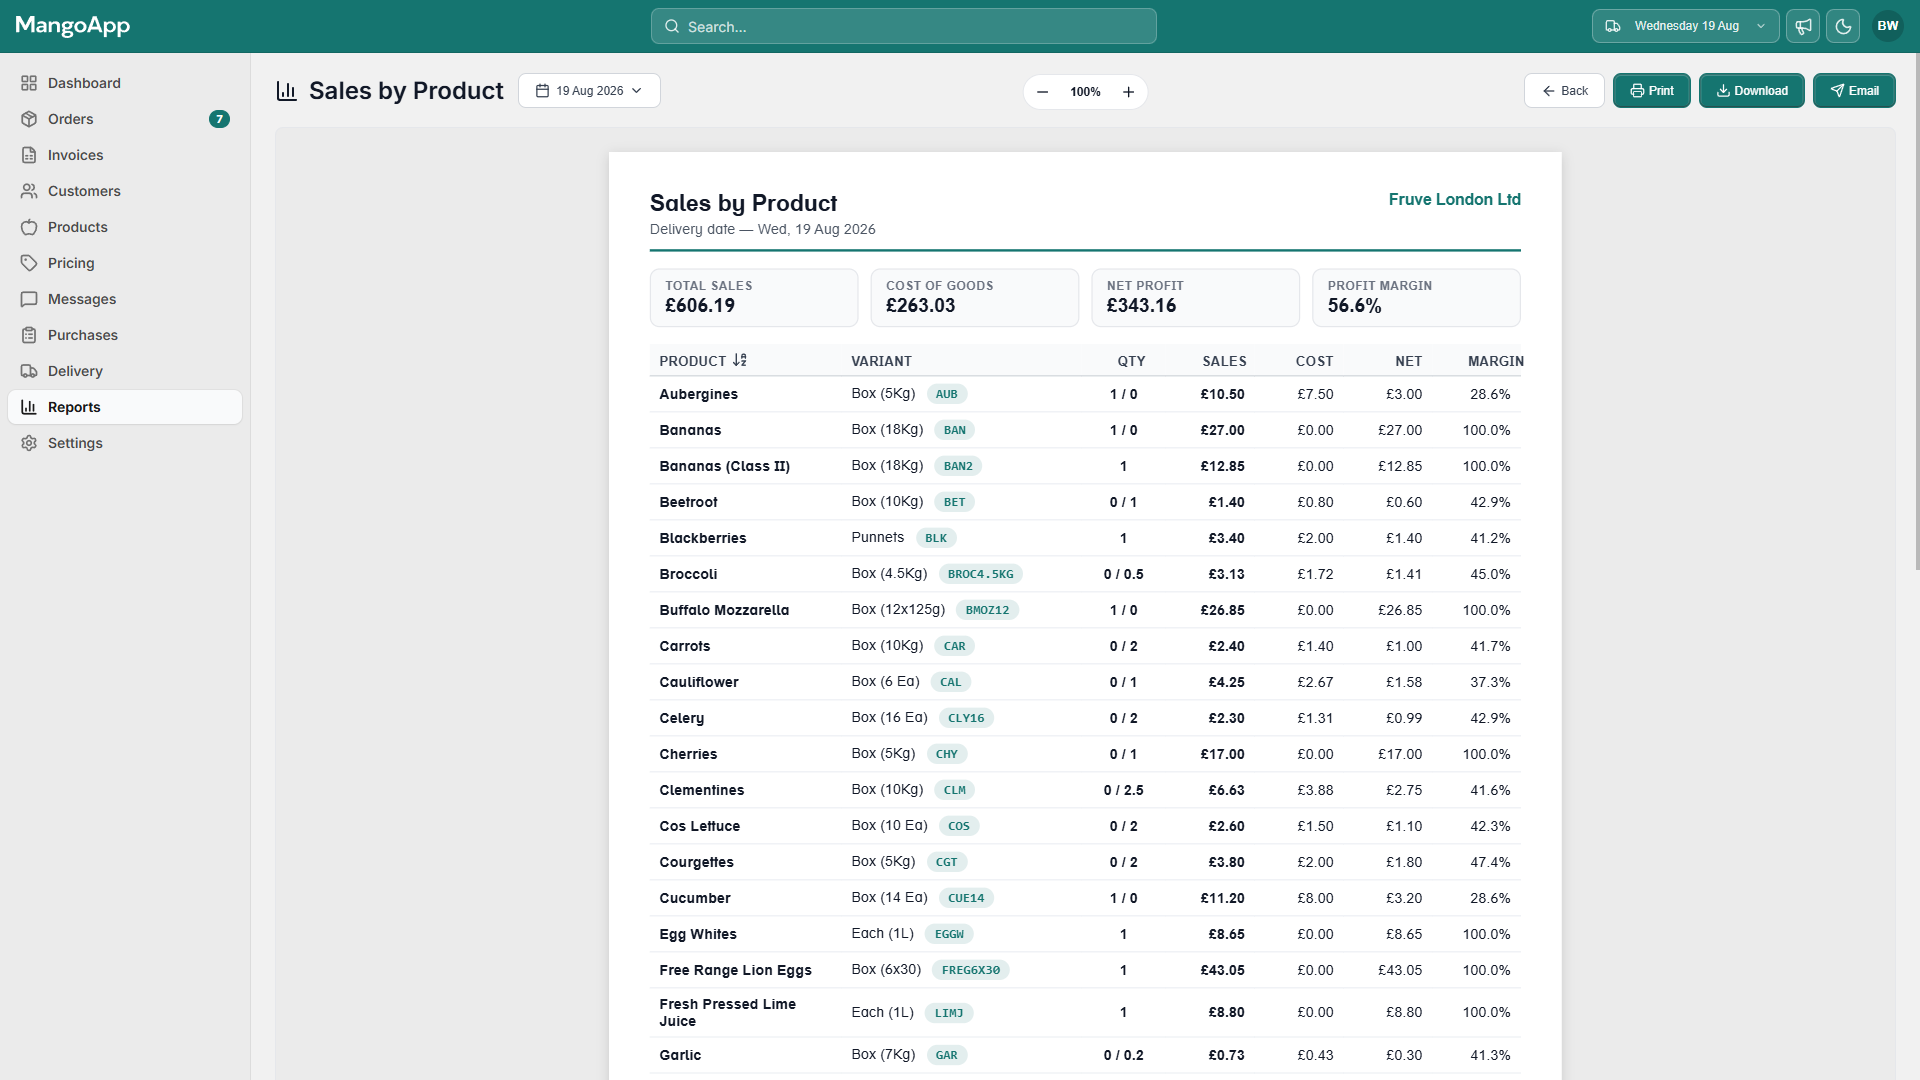
Task: Toggle dark mode with moon icon
Action: (x=1843, y=26)
